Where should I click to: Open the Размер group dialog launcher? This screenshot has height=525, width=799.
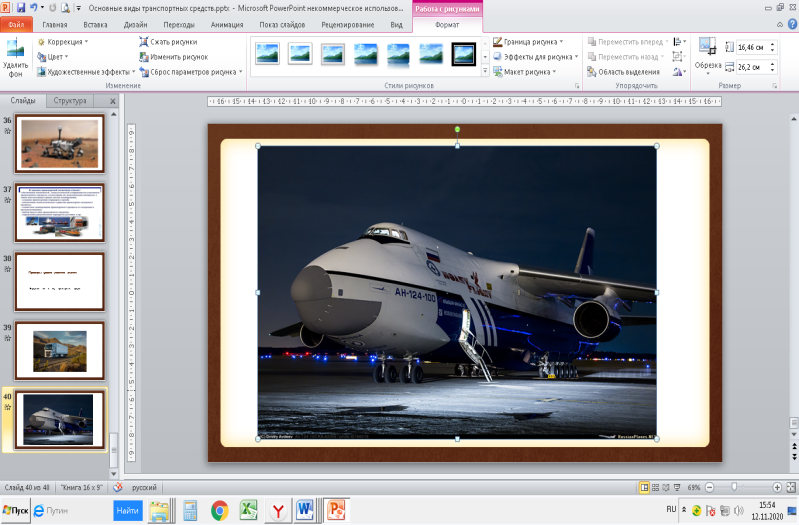point(775,86)
